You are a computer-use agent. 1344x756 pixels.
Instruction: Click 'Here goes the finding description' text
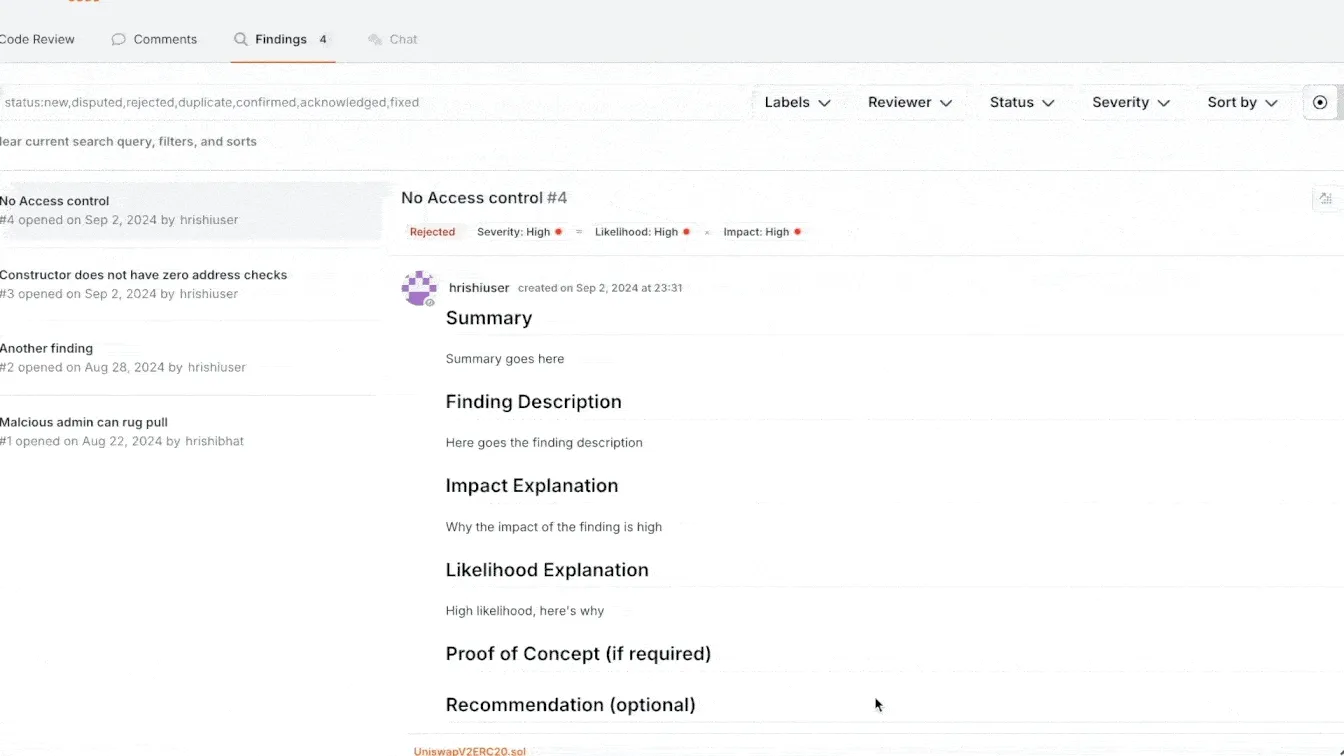click(x=544, y=443)
